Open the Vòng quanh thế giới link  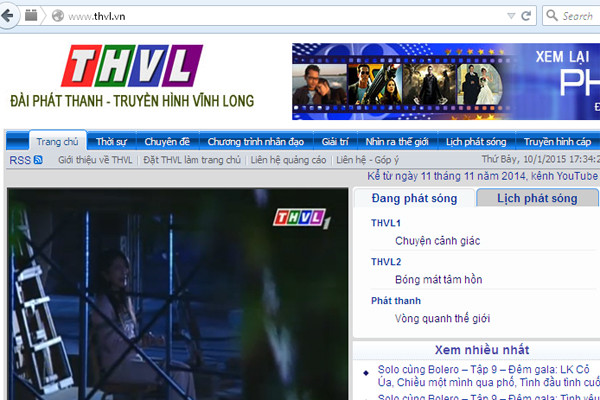coord(442,319)
